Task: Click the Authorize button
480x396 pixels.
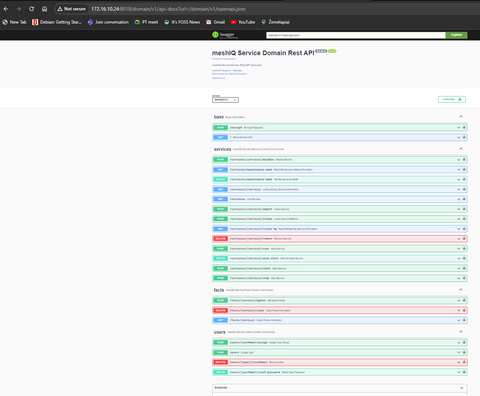Action: tap(452, 99)
